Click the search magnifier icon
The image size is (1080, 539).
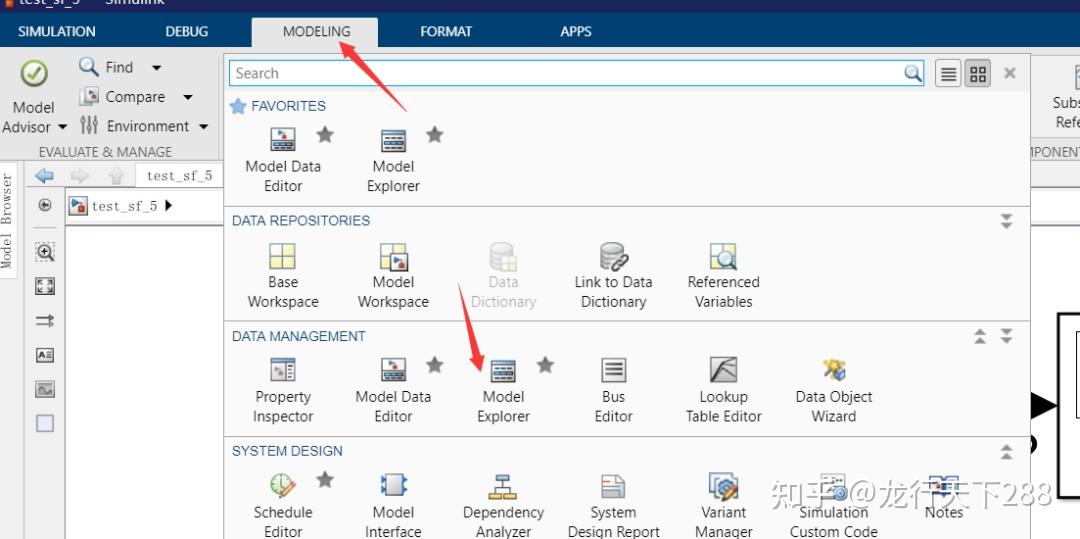(913, 73)
